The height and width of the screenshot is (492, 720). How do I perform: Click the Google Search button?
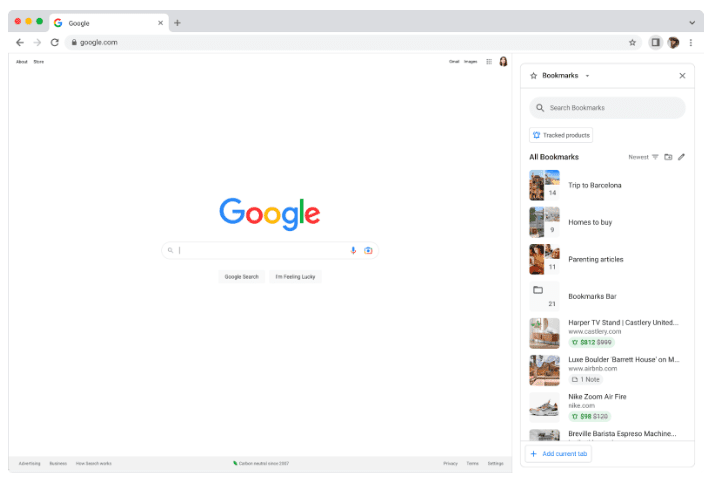point(241,276)
